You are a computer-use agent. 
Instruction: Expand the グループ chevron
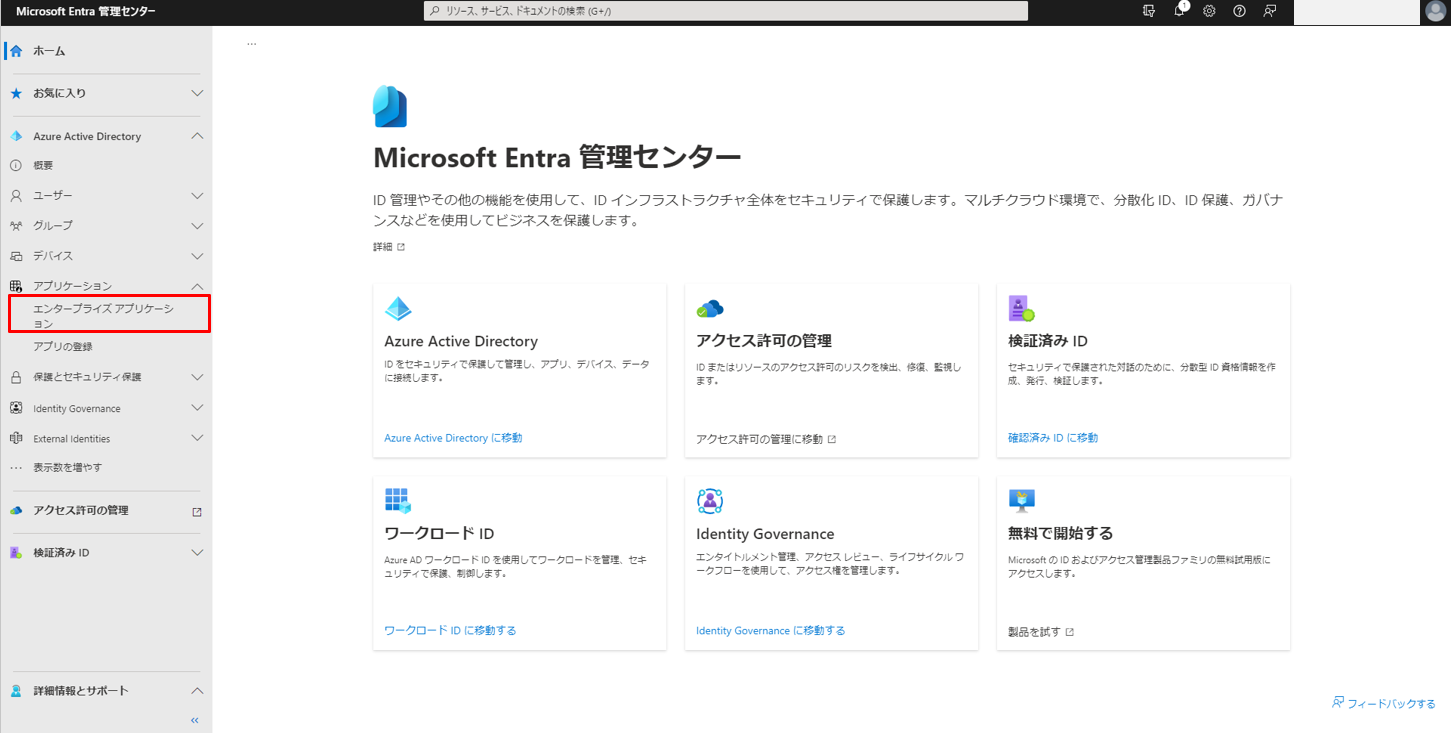pos(197,226)
